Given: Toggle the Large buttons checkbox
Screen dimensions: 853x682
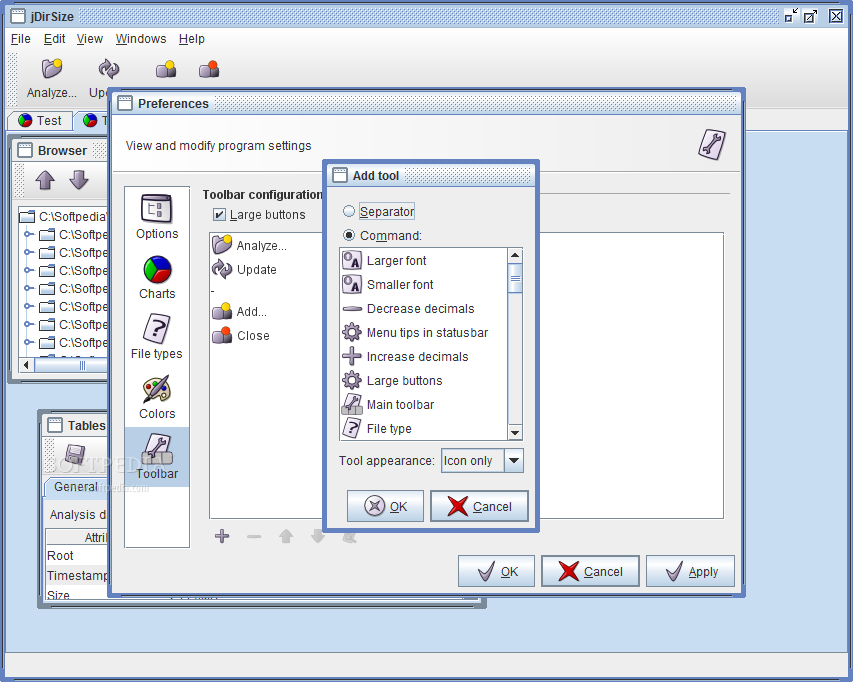Looking at the screenshot, I should (x=219, y=215).
